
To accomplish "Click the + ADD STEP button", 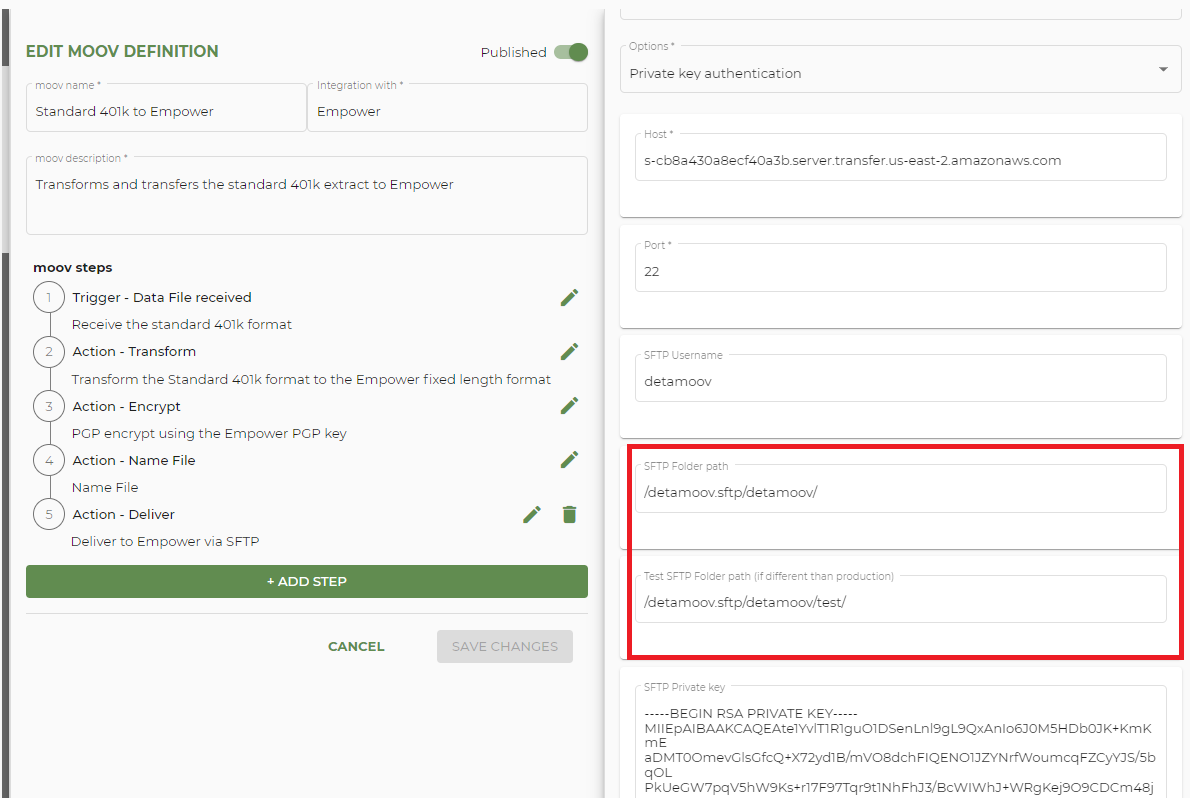I will tap(306, 581).
